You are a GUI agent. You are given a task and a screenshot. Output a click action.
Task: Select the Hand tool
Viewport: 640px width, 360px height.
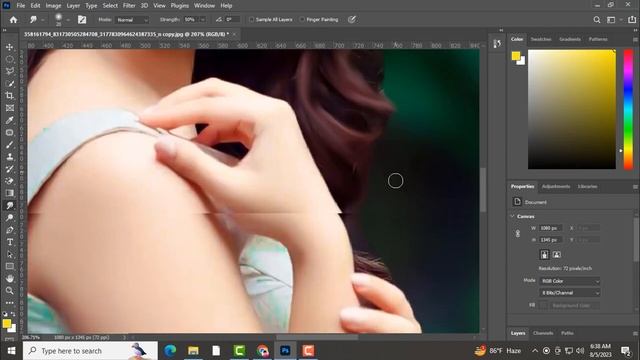pyautogui.click(x=9, y=278)
